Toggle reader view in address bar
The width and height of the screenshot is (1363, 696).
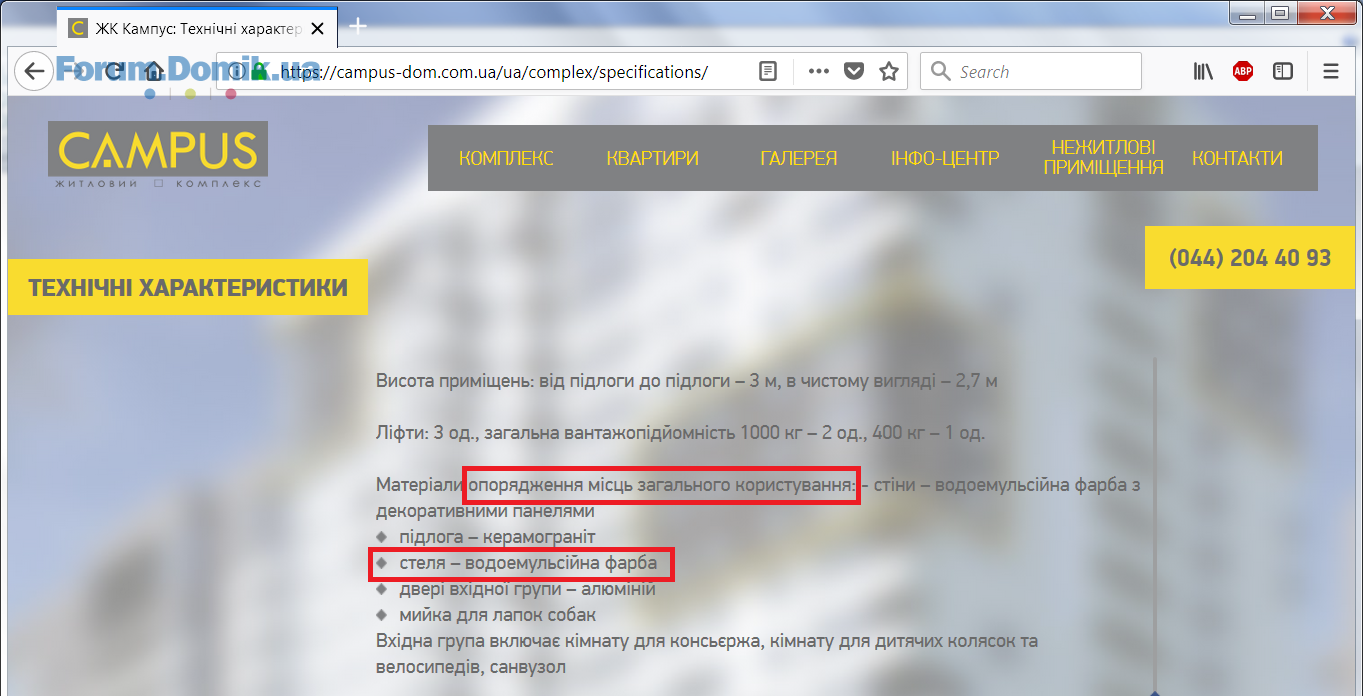768,72
